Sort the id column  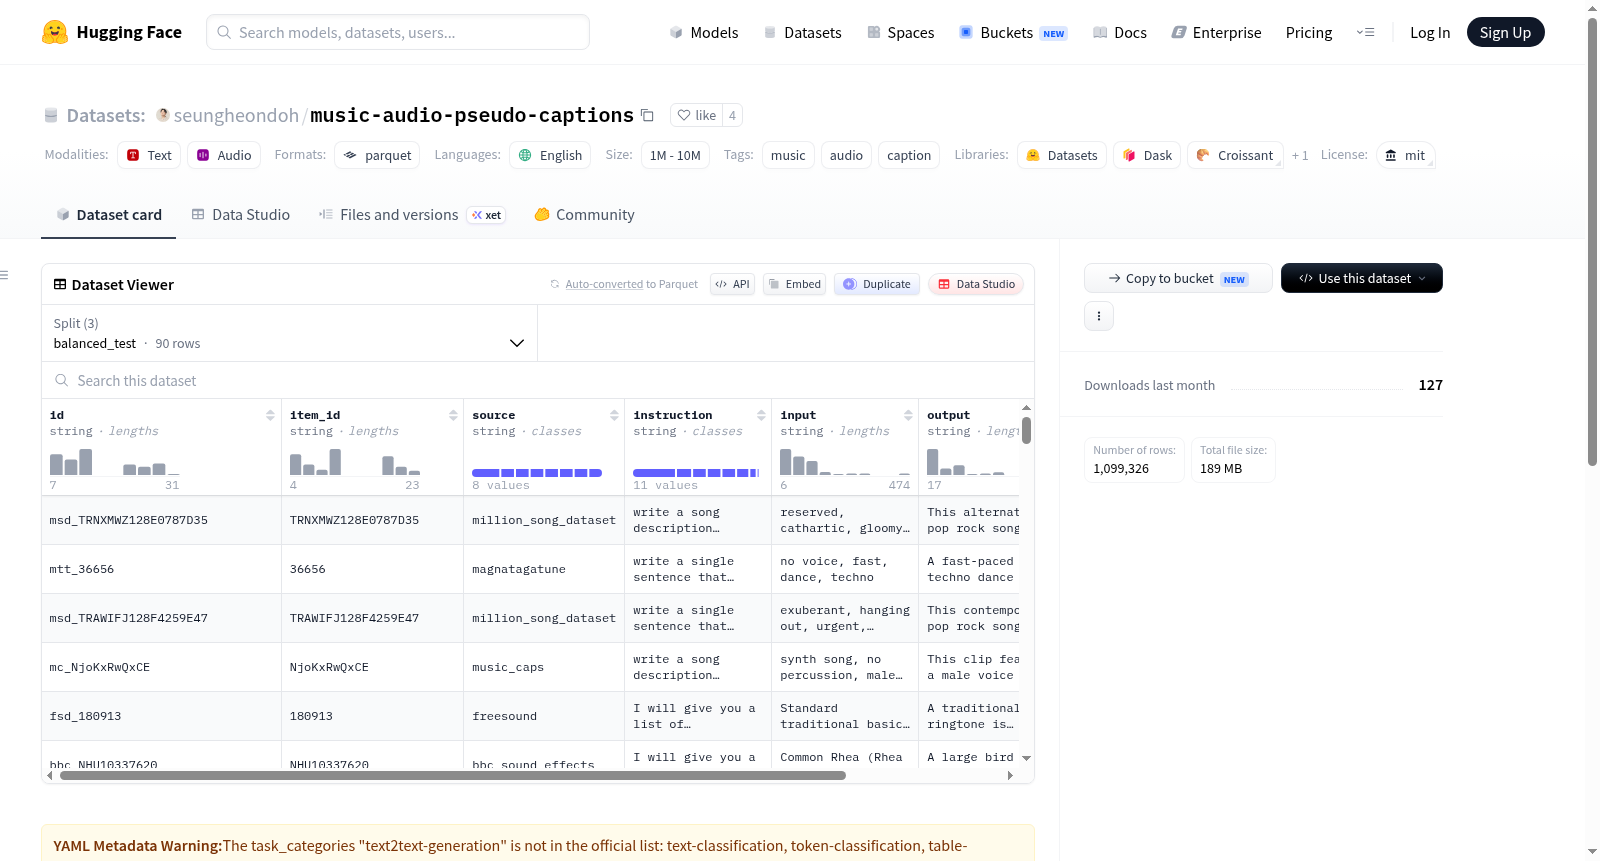click(270, 415)
